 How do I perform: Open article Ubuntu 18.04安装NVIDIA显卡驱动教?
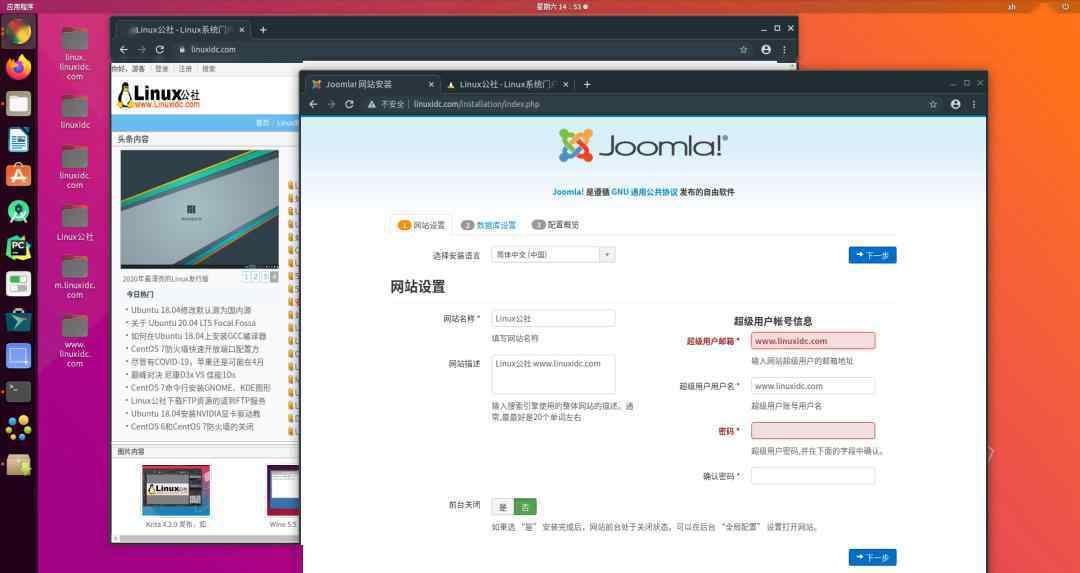(x=196, y=414)
